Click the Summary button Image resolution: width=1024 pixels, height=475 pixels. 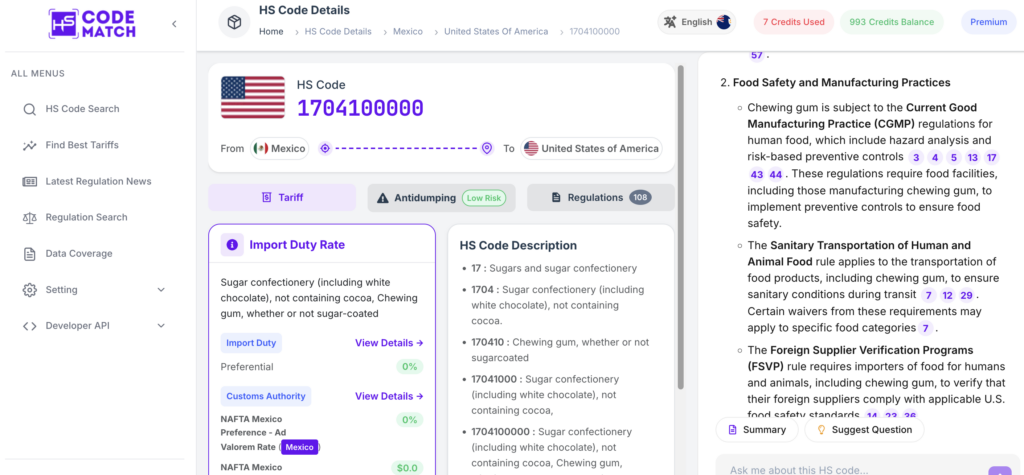pos(757,430)
